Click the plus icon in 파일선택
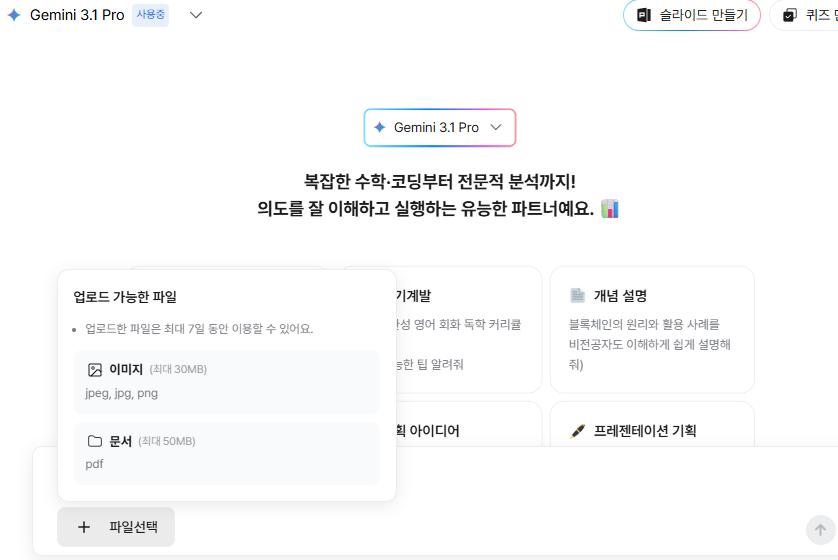The image size is (838, 560). [84, 527]
